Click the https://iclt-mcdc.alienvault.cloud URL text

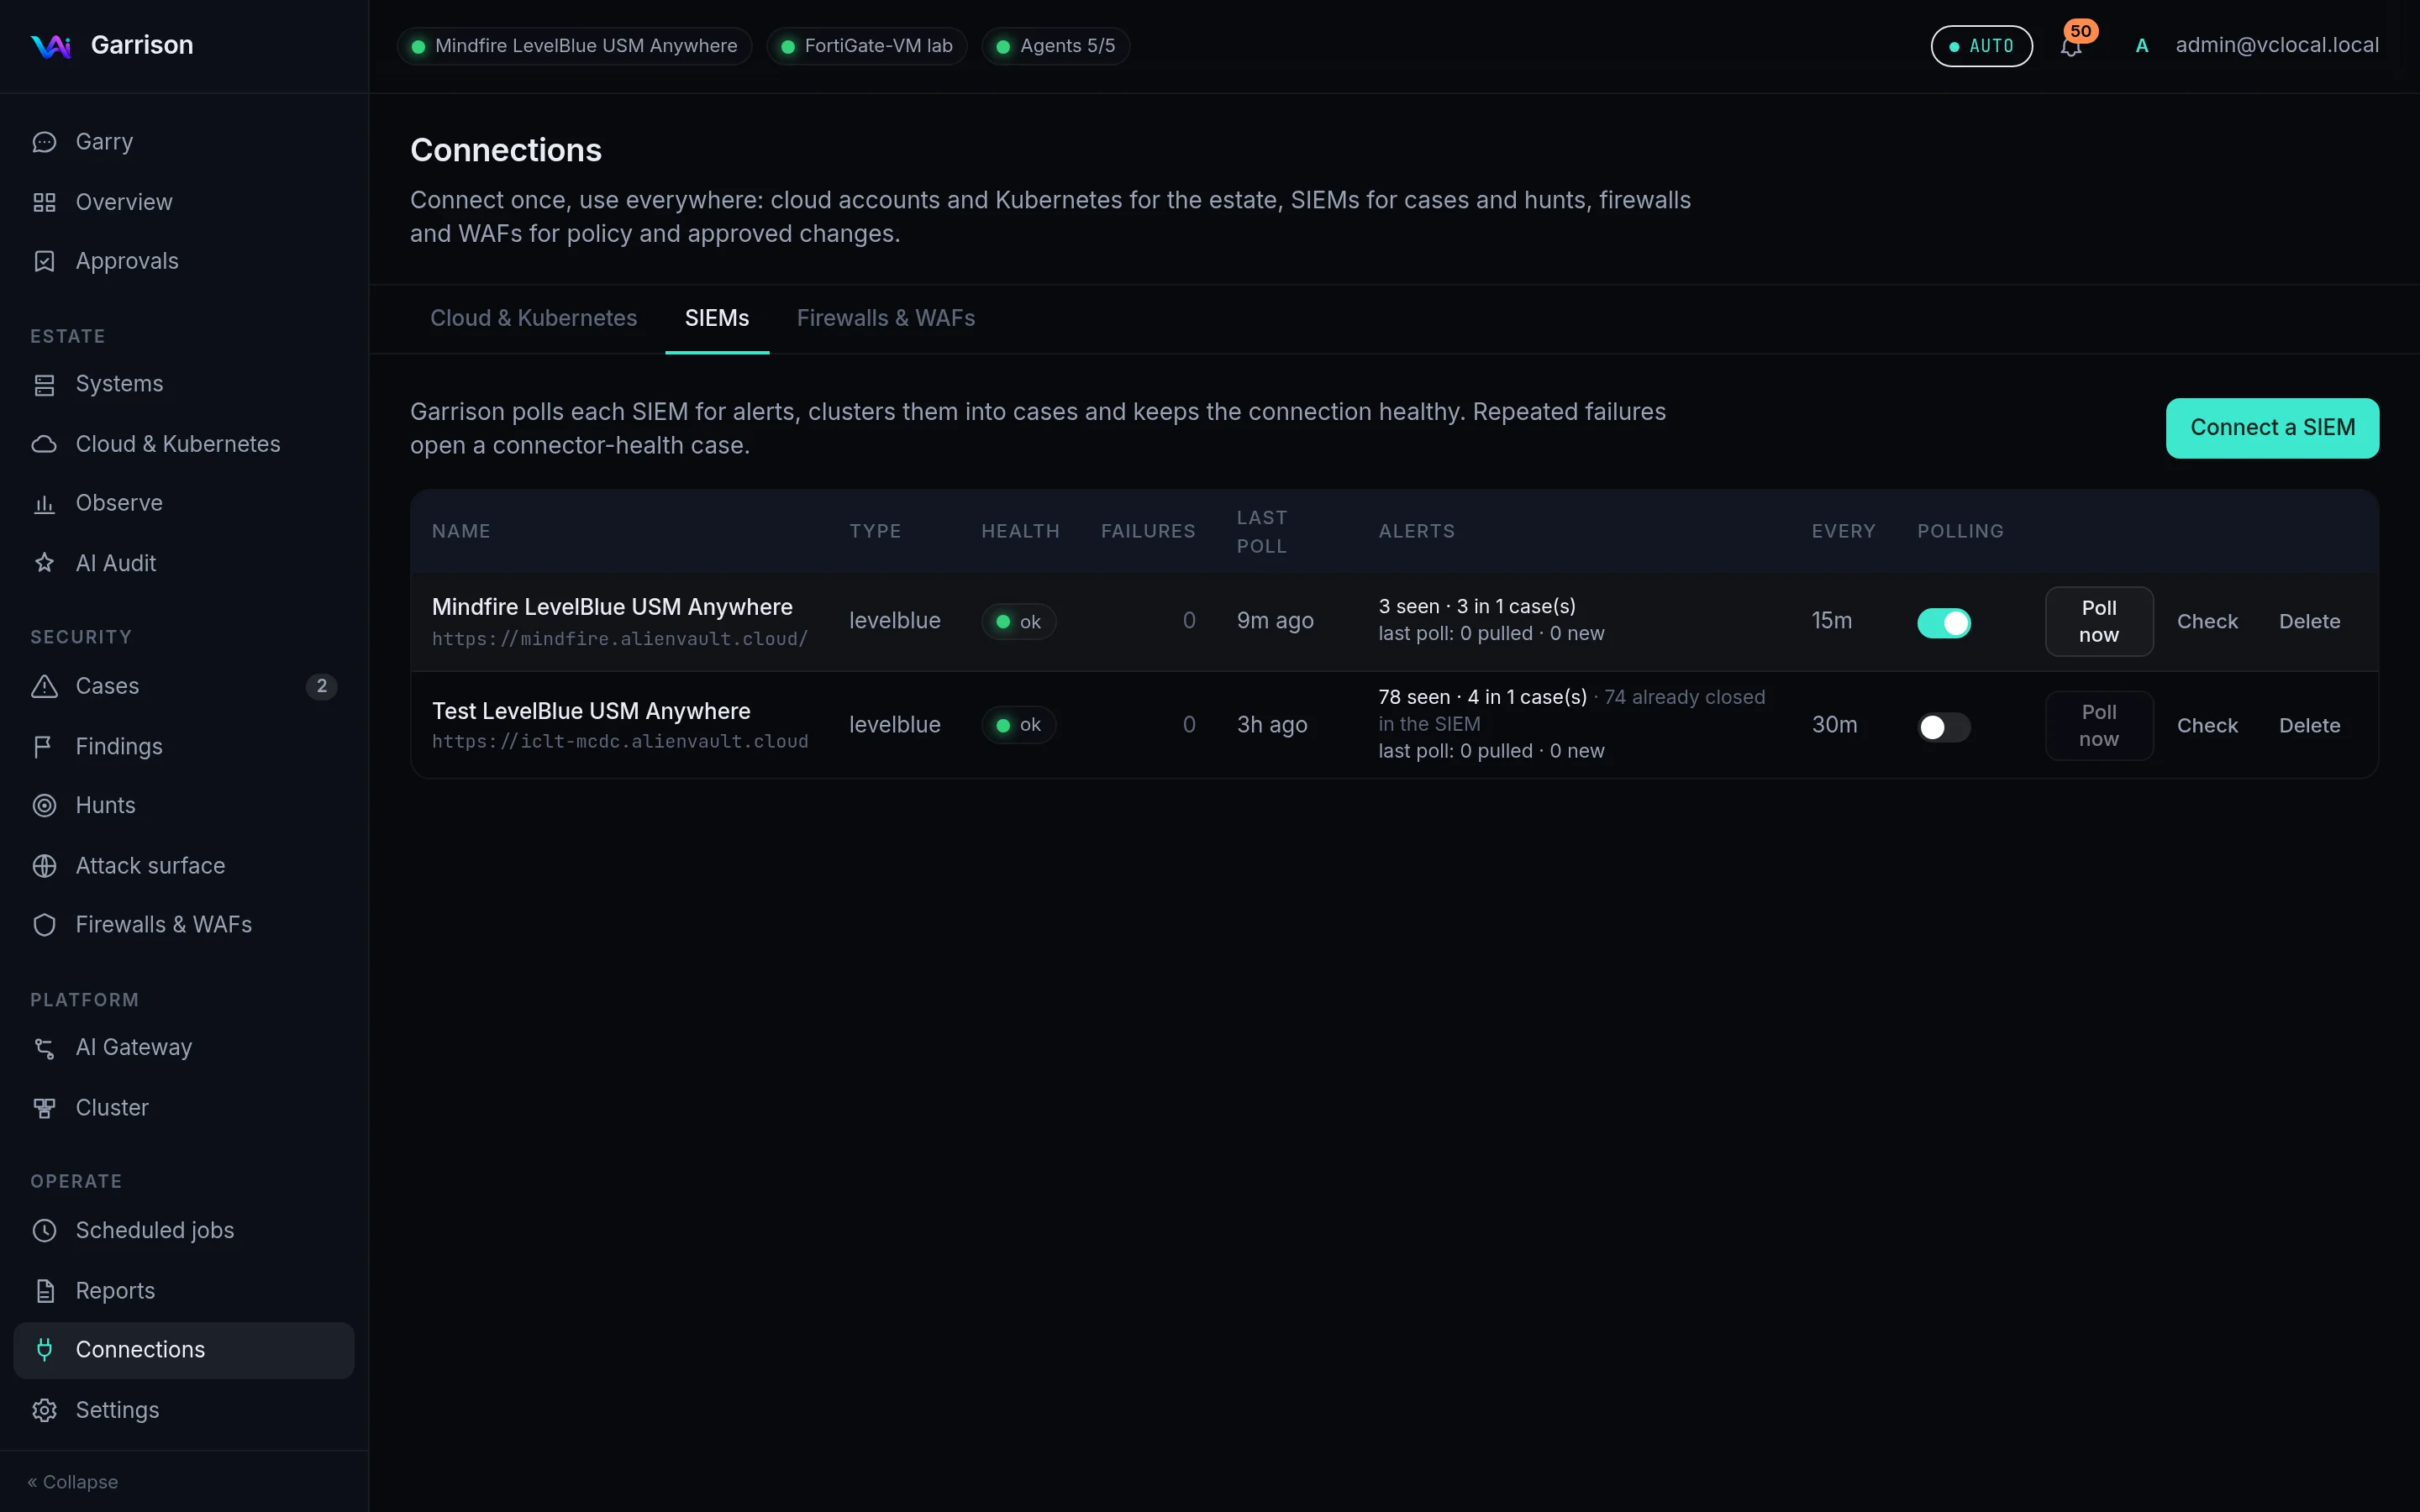pos(620,742)
